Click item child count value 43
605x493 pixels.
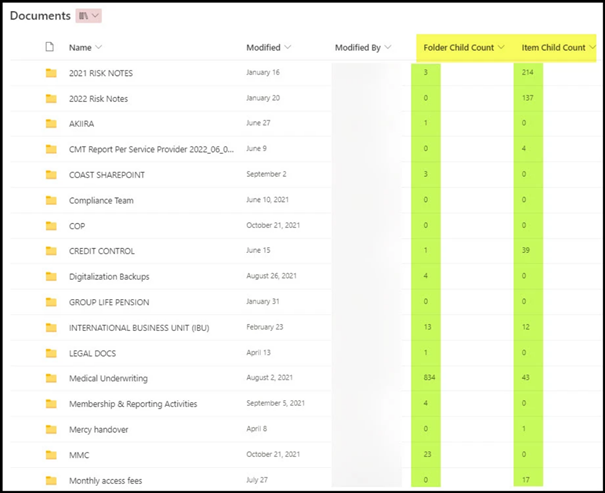526,377
